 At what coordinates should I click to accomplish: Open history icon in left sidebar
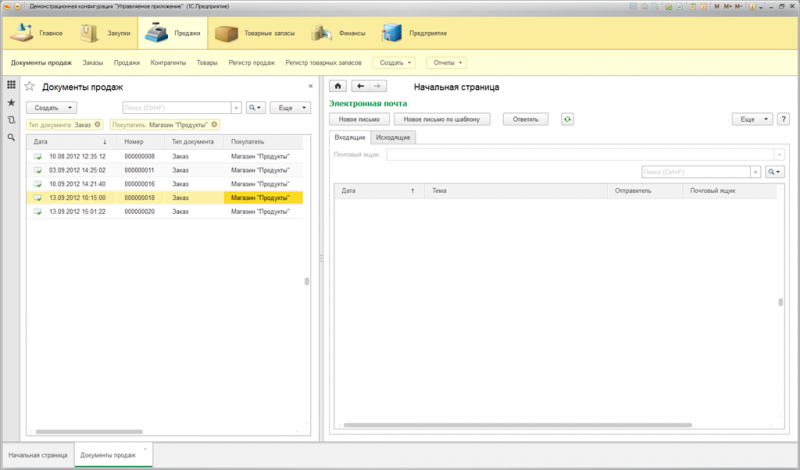[11, 120]
